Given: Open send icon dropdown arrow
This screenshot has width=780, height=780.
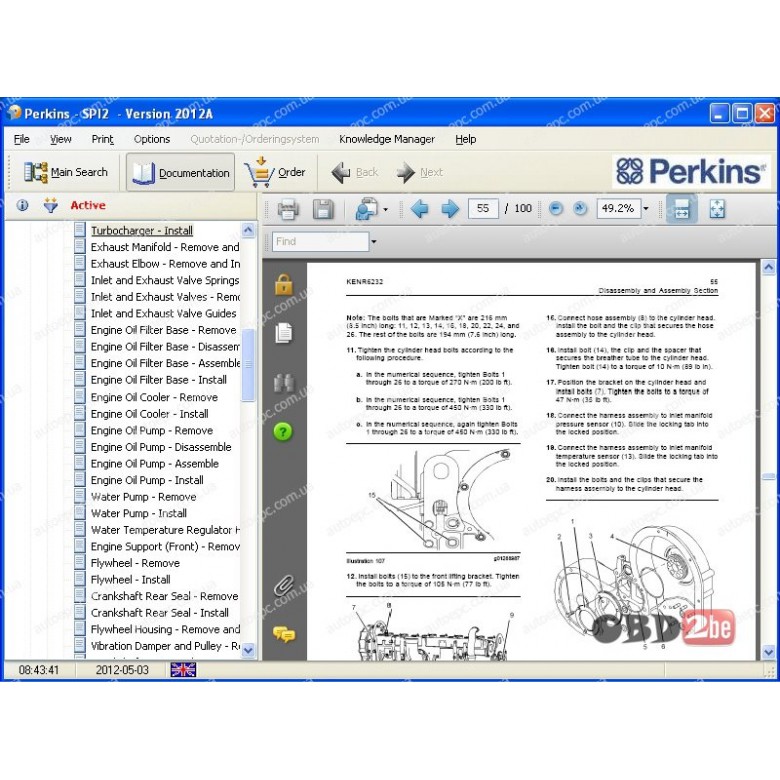Looking at the screenshot, I should (x=386, y=209).
